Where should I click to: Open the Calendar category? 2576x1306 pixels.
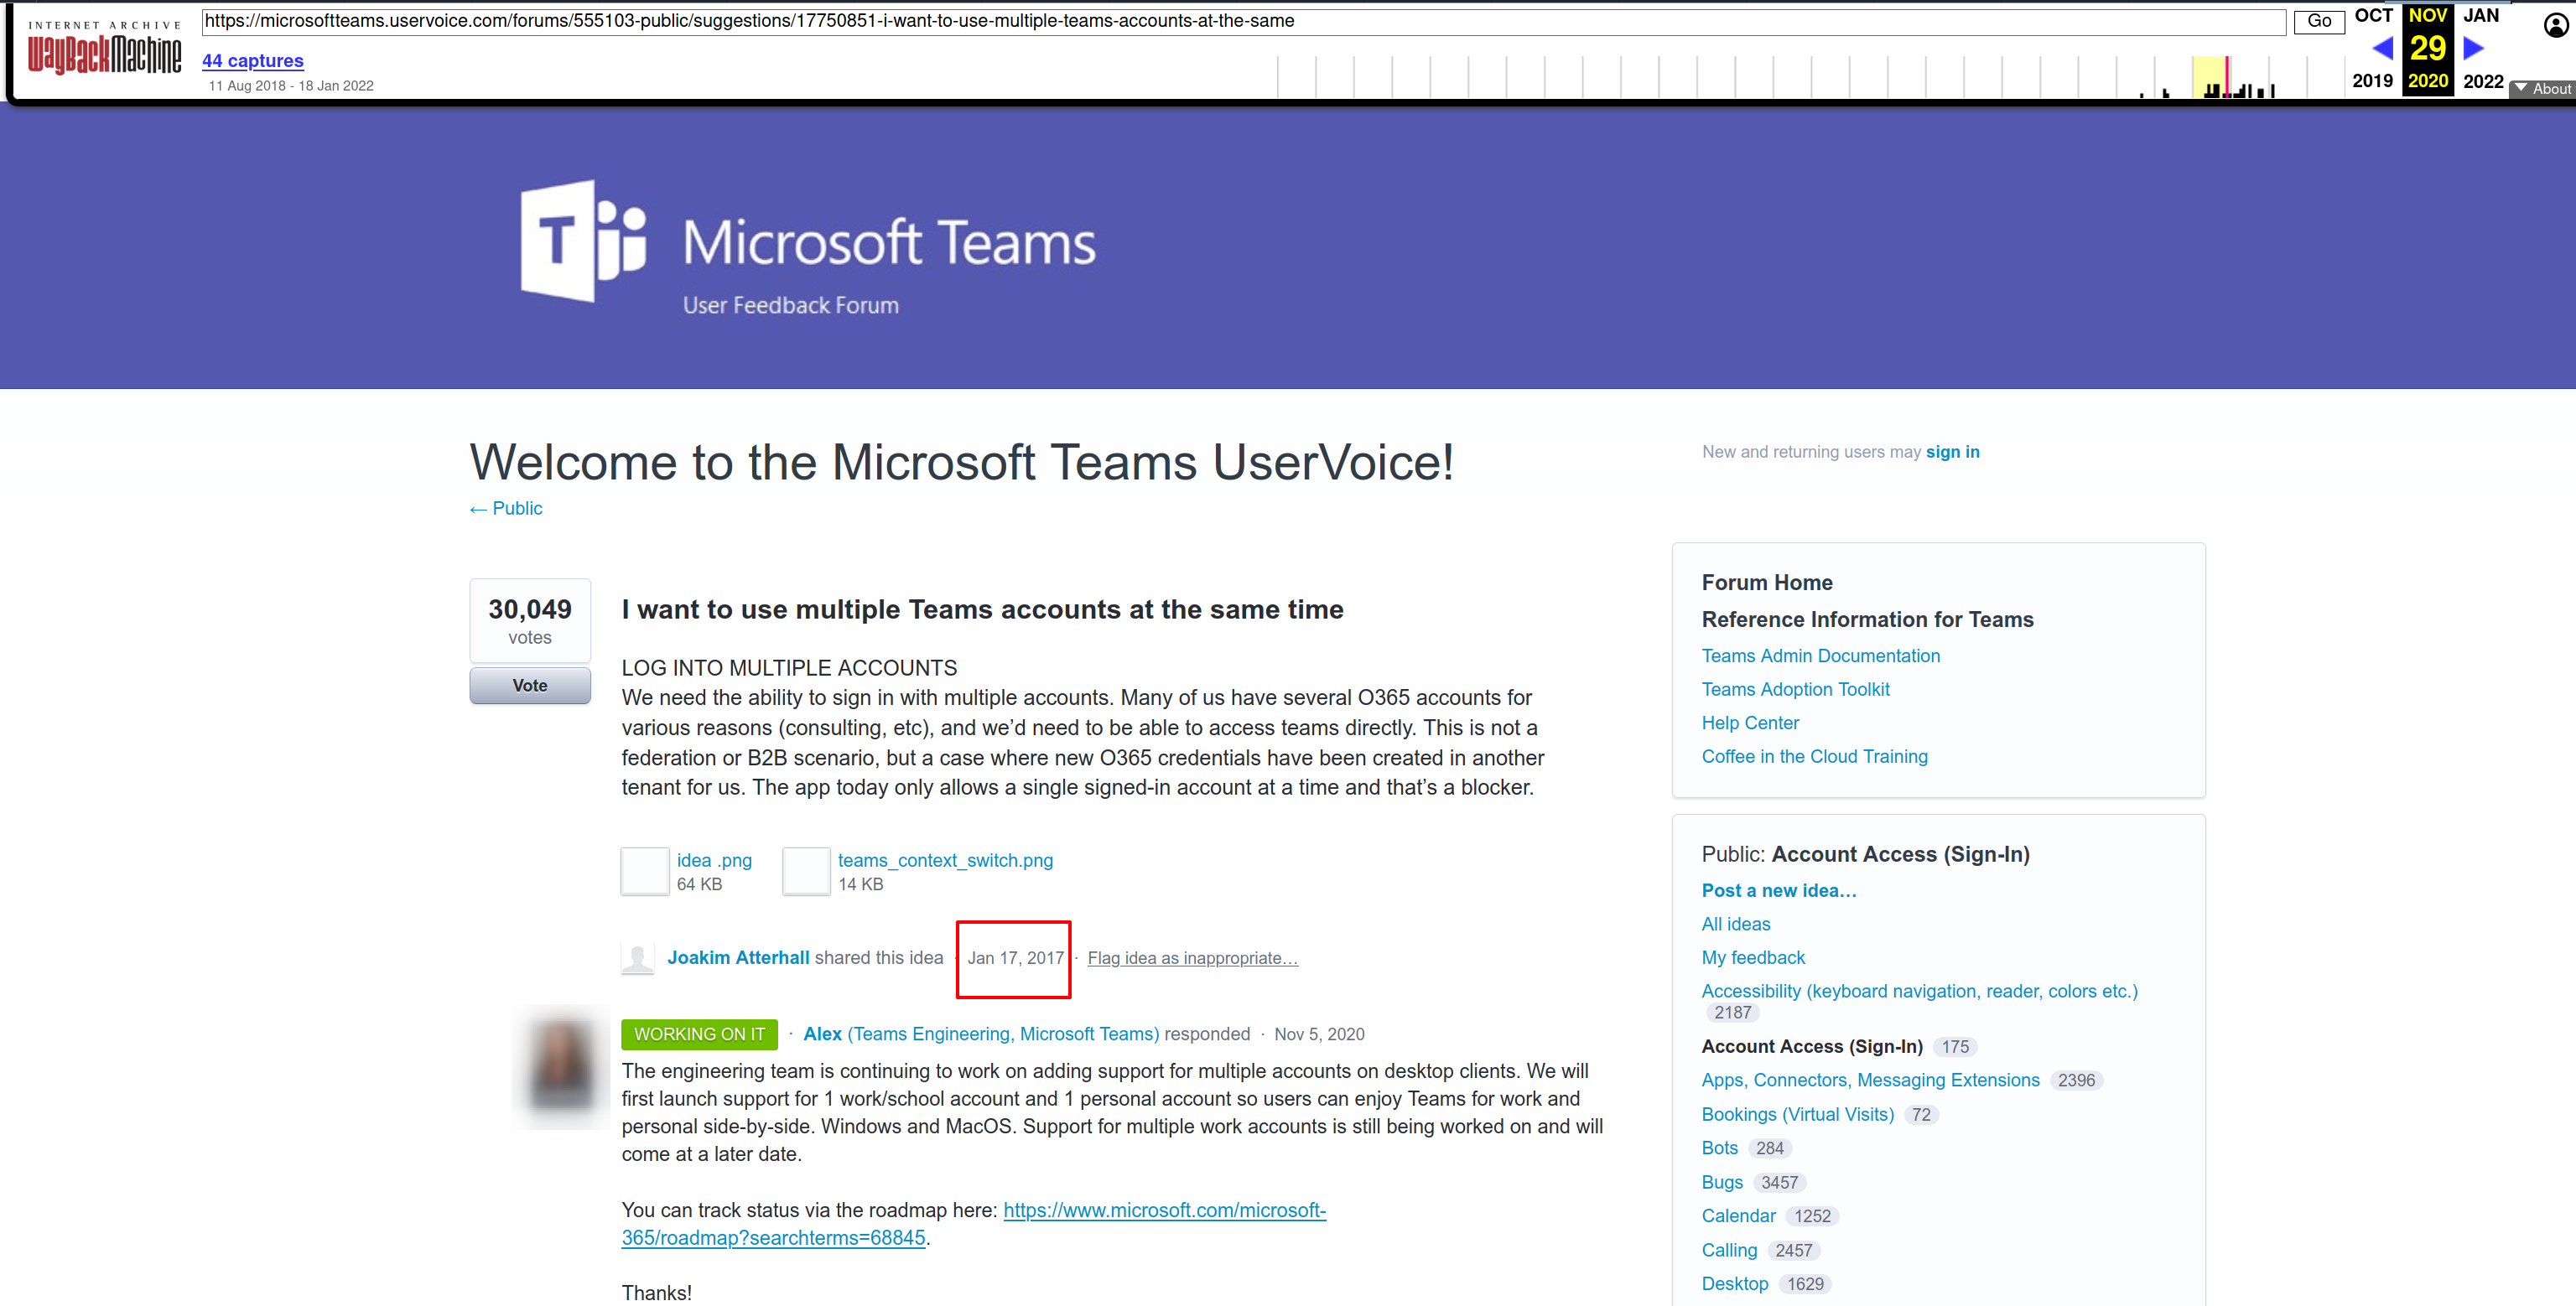click(1738, 1216)
